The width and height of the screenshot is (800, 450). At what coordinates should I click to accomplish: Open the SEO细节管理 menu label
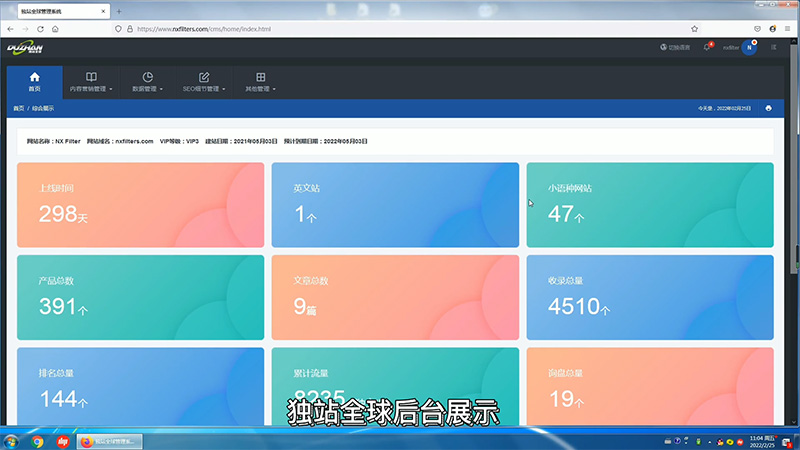[201, 89]
